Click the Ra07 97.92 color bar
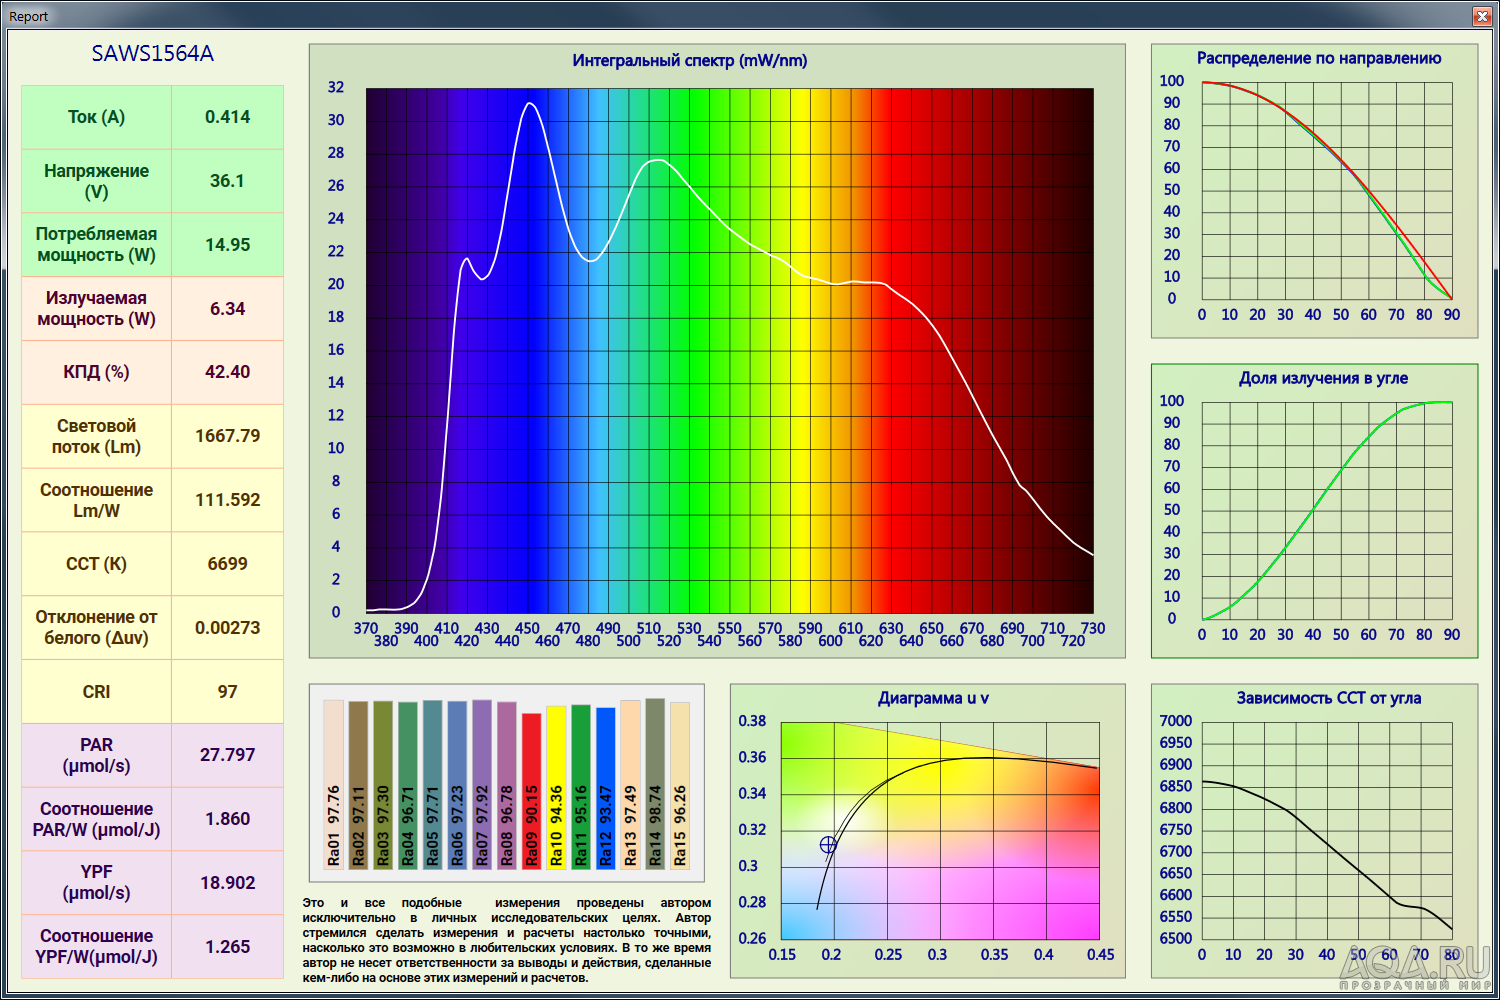The image size is (1501, 1000). (x=482, y=784)
